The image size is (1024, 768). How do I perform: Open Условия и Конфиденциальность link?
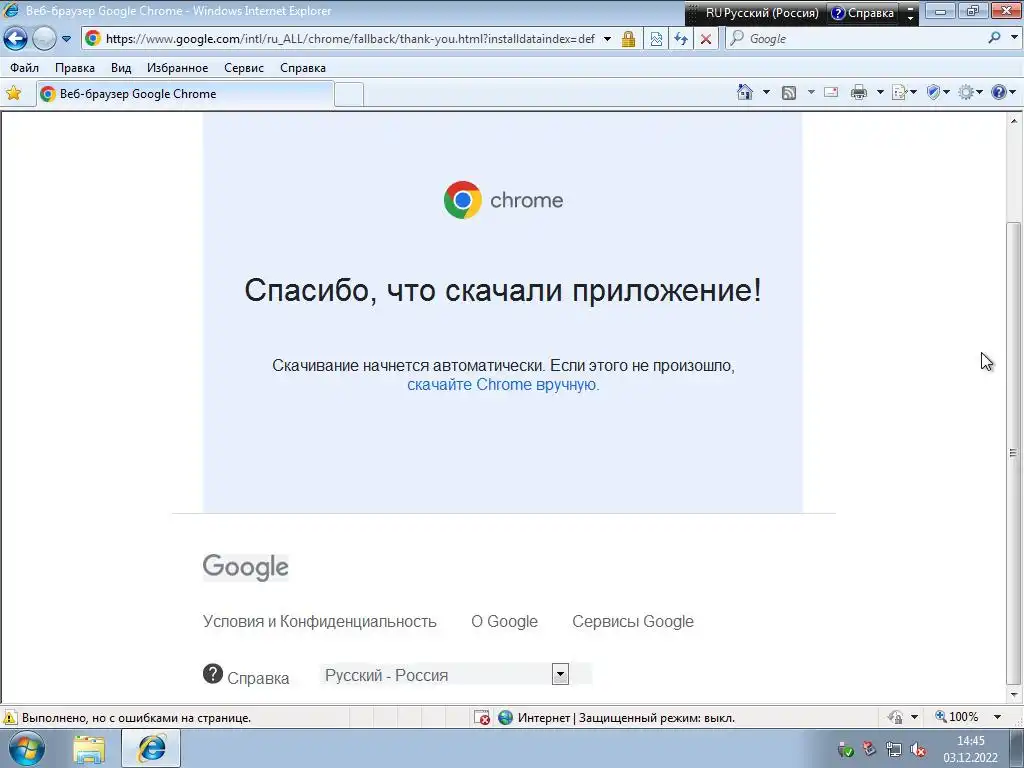[x=319, y=622]
